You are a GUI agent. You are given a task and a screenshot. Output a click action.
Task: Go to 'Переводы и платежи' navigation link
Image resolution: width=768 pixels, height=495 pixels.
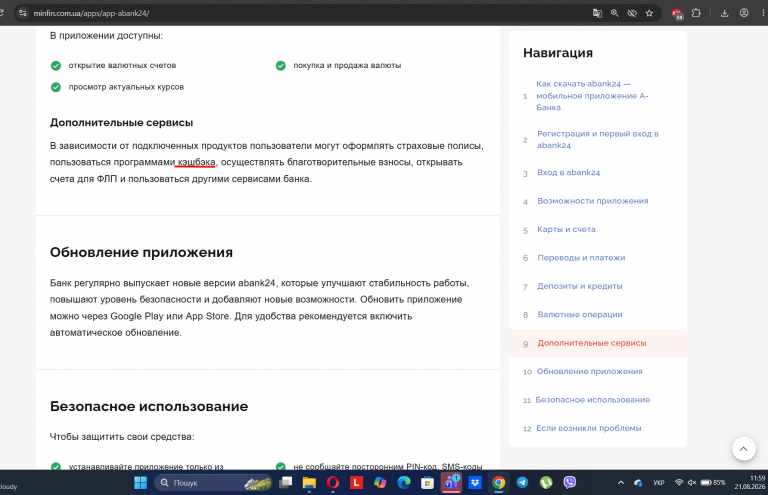(581, 258)
